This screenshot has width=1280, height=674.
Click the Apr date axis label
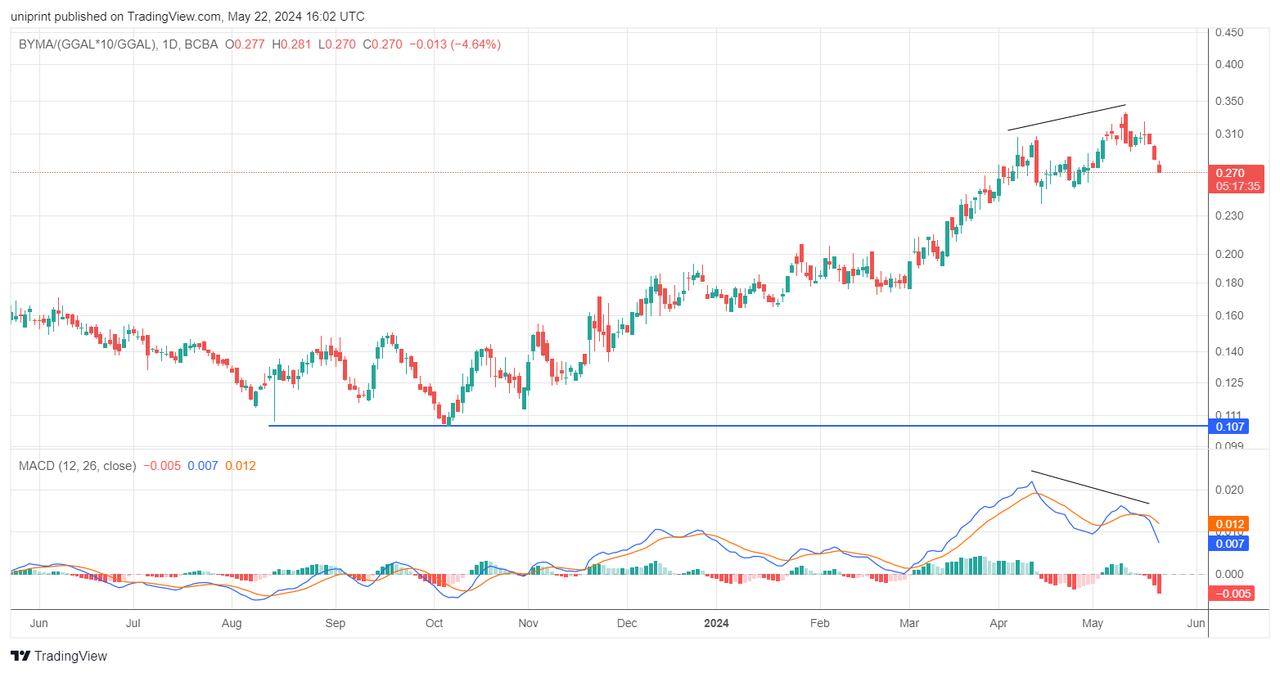click(1000, 623)
